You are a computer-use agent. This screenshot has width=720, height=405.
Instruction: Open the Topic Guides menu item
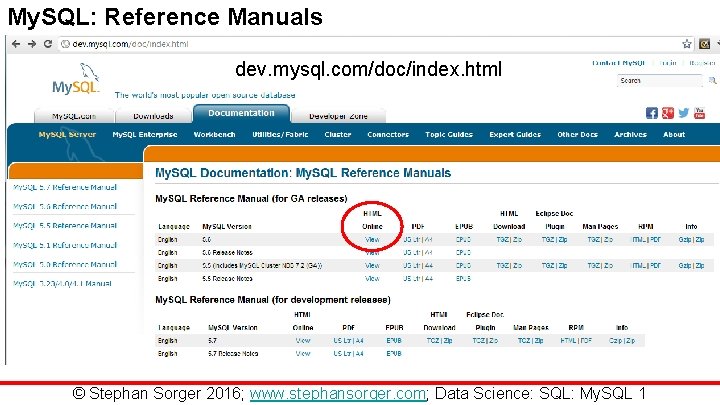[449, 135]
